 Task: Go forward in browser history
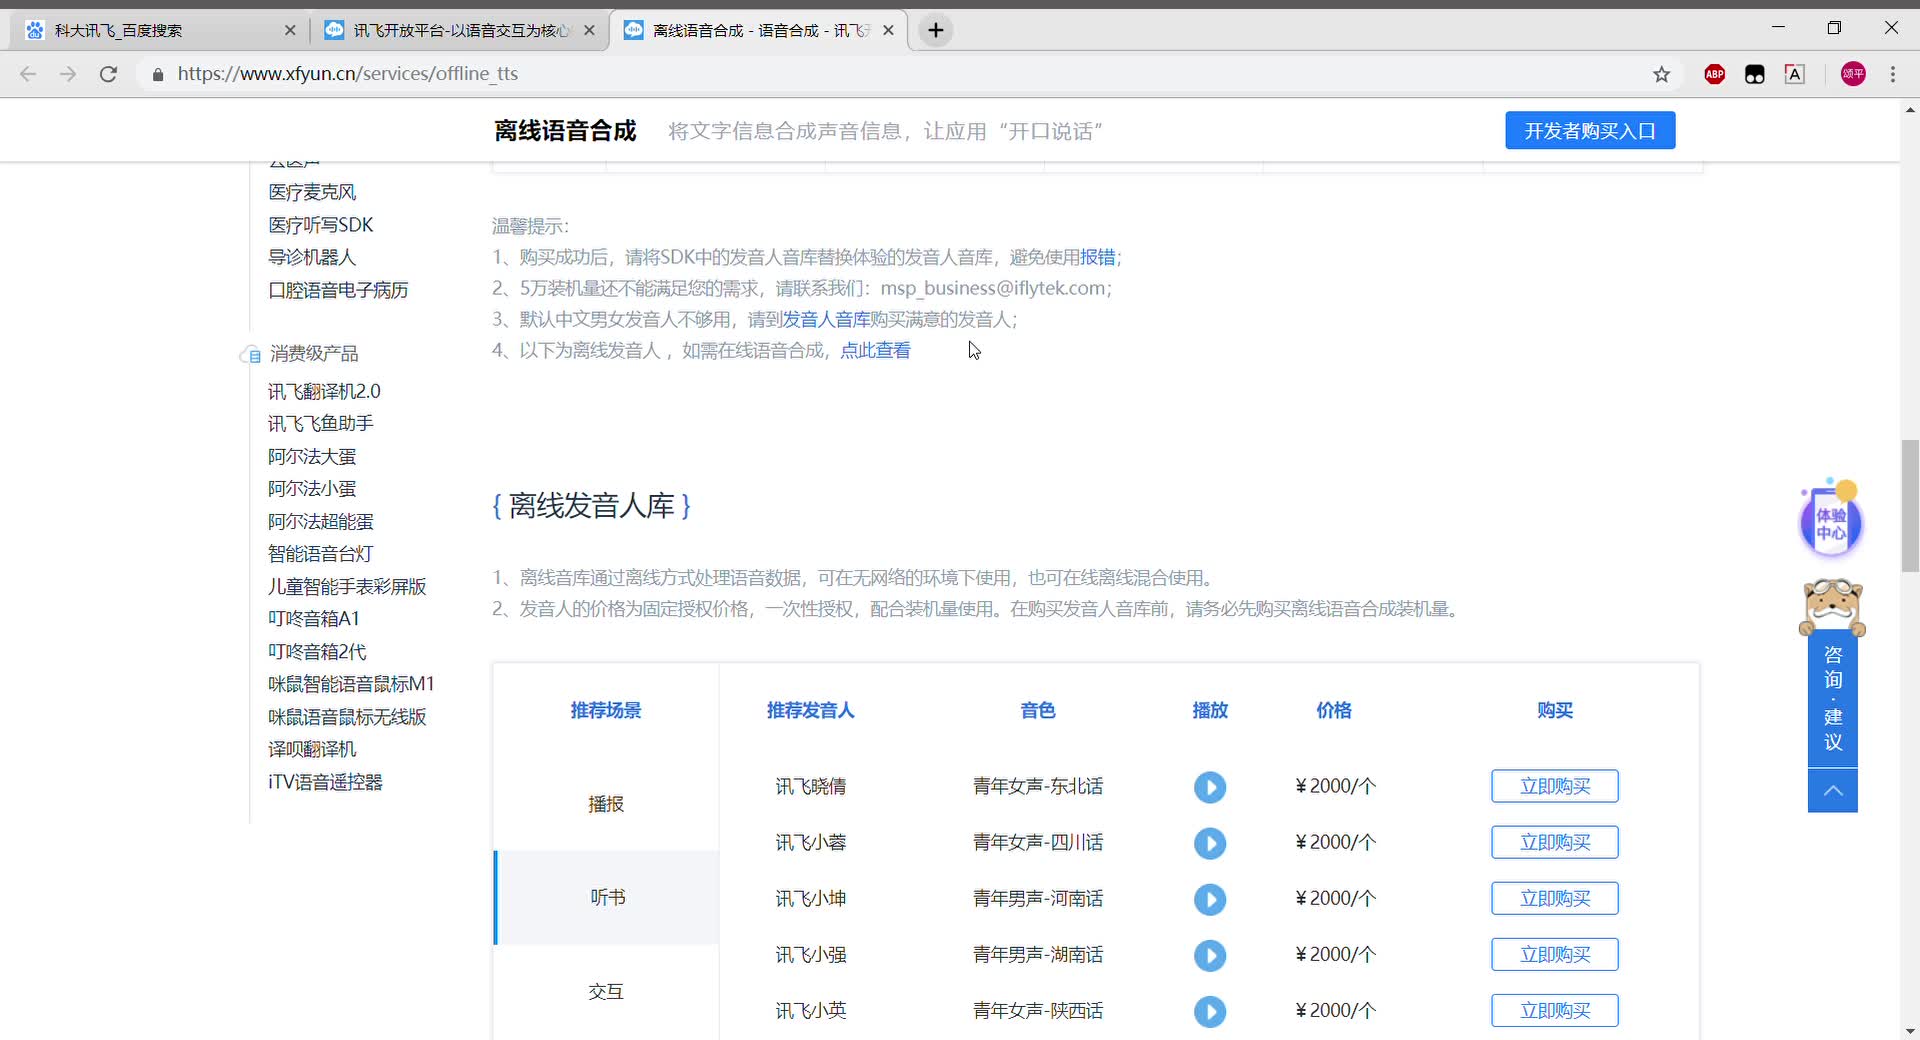click(x=68, y=74)
